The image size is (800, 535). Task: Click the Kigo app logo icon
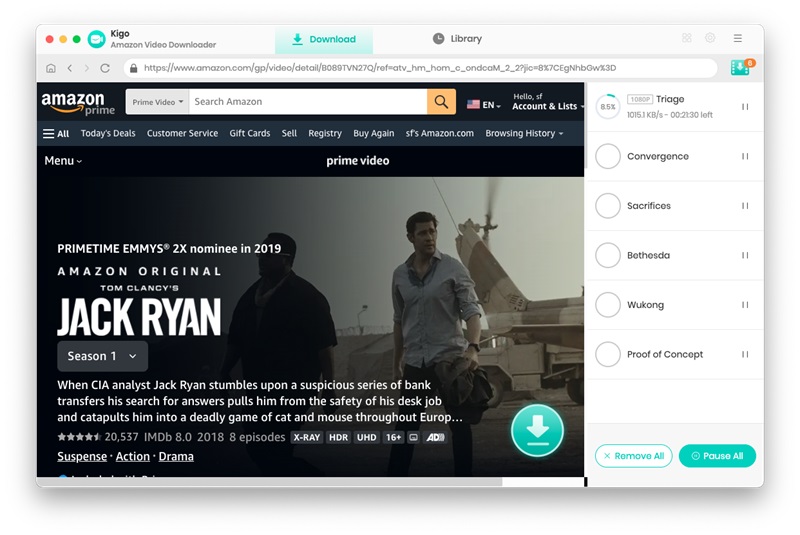(x=96, y=39)
